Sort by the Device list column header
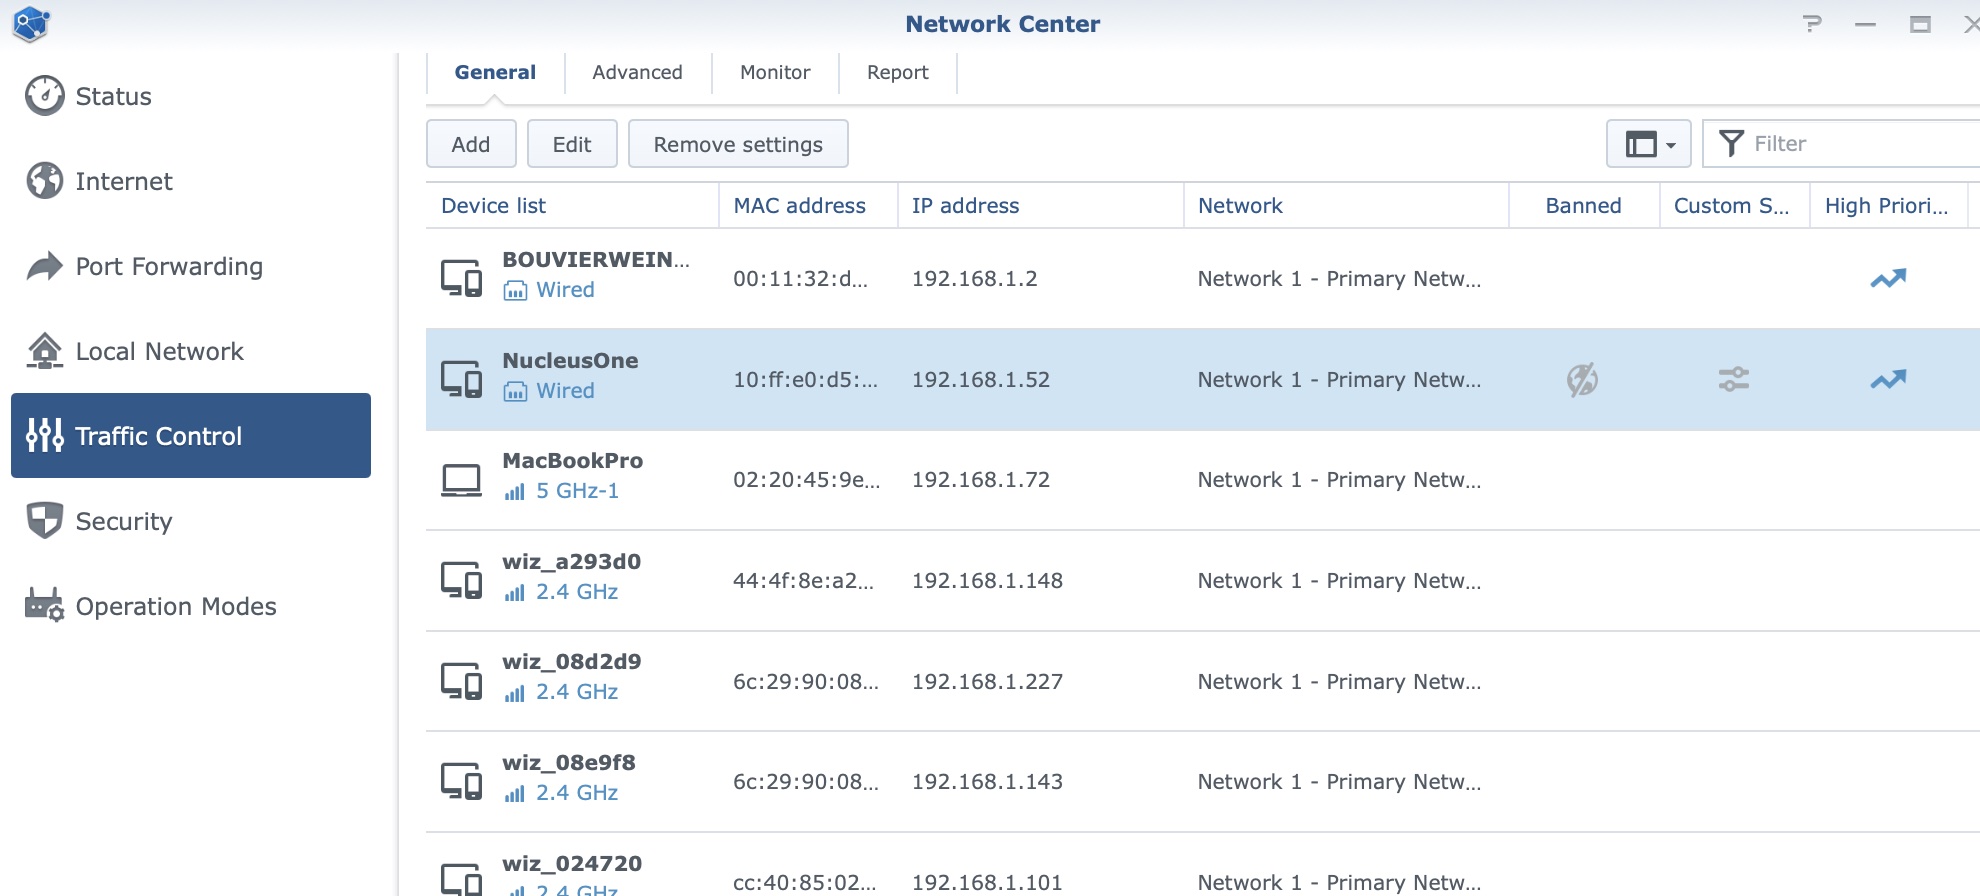Image resolution: width=1980 pixels, height=896 pixels. 494,206
